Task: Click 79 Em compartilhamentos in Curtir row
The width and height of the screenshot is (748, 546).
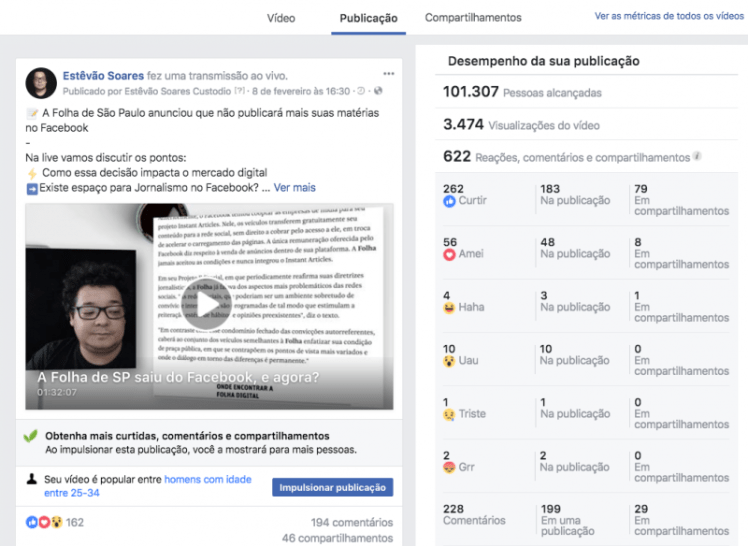Action: tap(681, 200)
